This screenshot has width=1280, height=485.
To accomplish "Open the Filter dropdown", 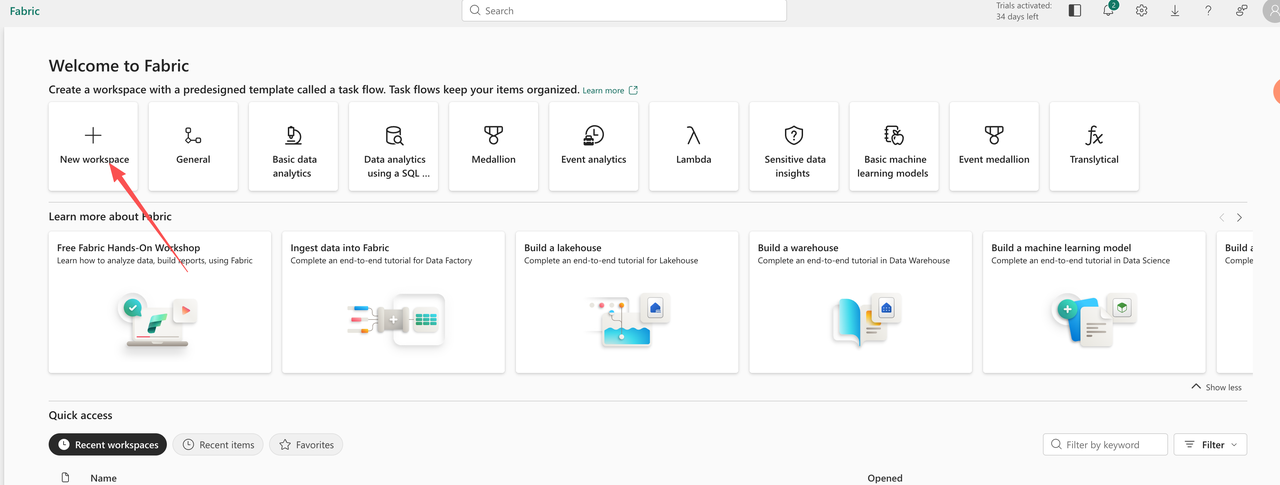I will pyautogui.click(x=1210, y=445).
